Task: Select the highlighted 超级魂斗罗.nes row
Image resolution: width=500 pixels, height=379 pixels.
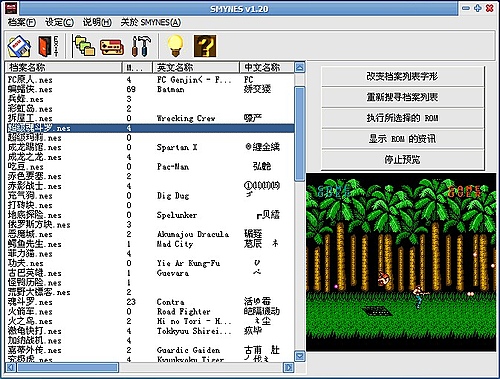Action: 150,128
